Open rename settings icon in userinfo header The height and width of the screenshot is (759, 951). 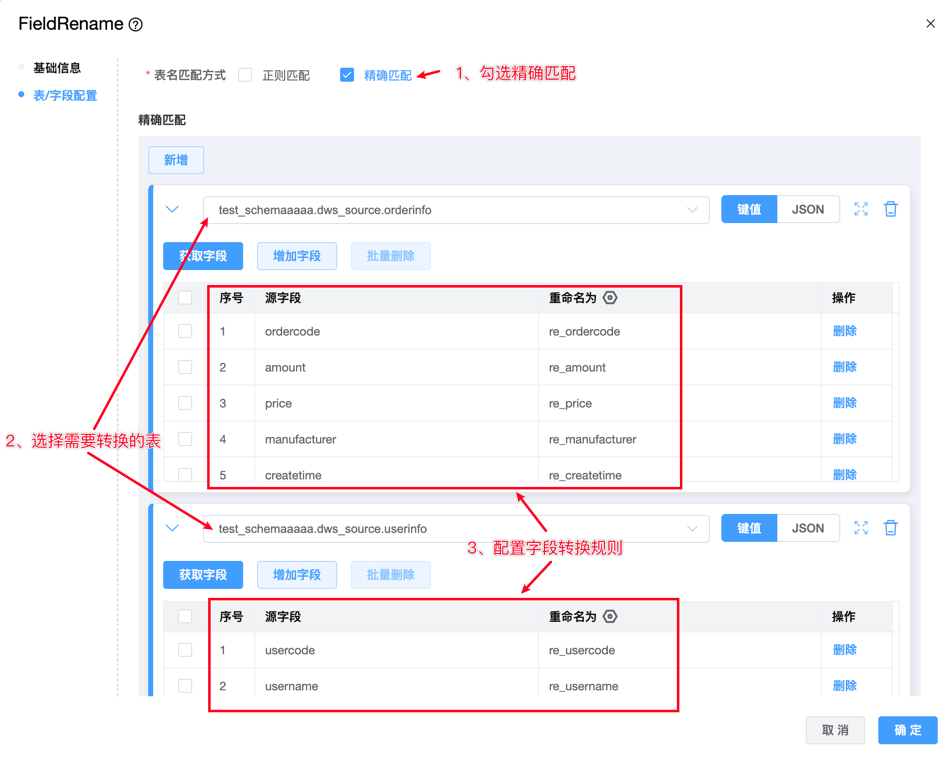610,617
